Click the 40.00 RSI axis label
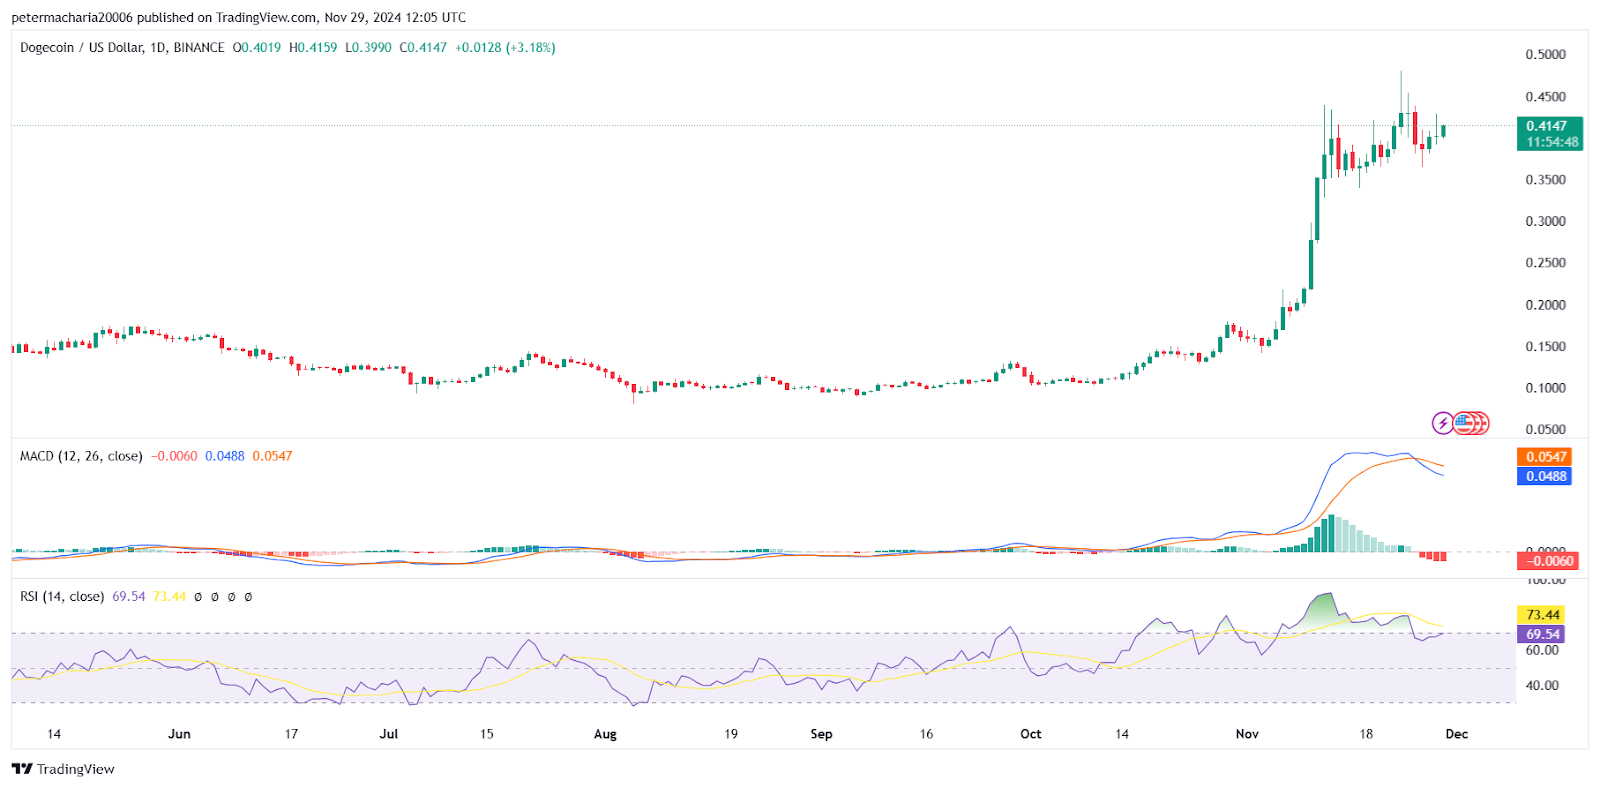 click(1542, 686)
